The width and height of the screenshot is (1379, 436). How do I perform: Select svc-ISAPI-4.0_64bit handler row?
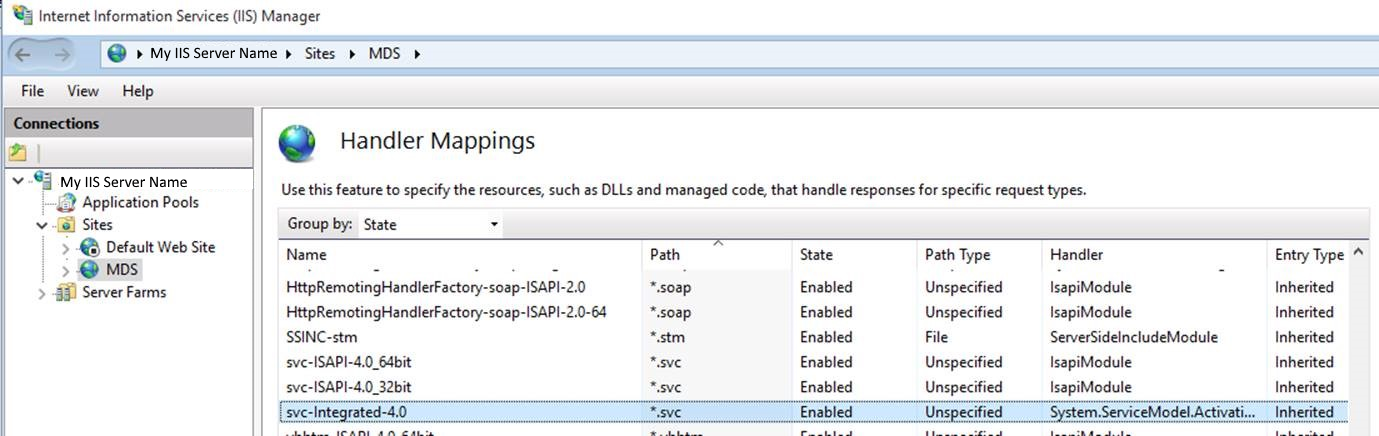pos(813,362)
